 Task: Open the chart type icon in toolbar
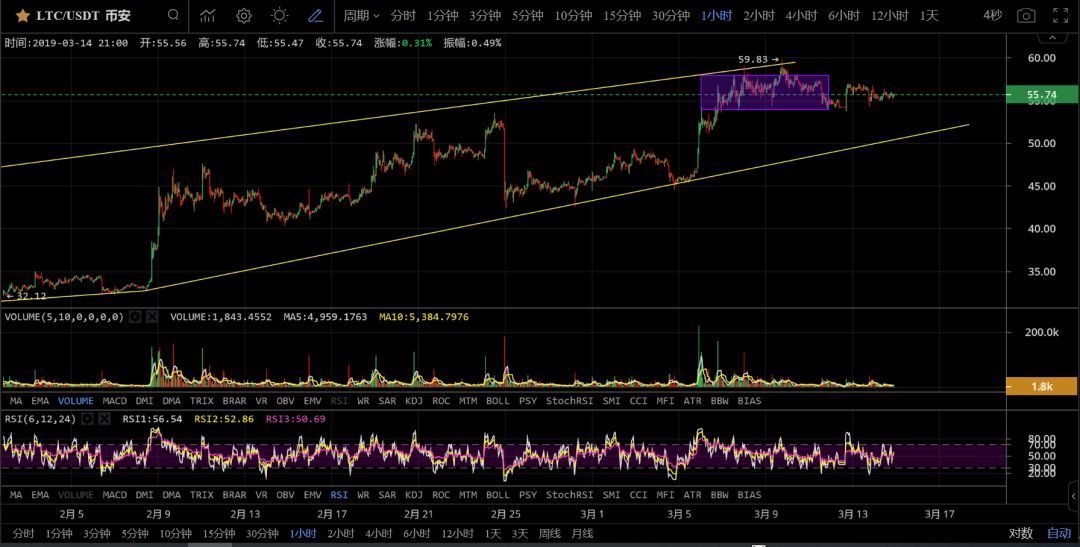pyautogui.click(x=207, y=15)
